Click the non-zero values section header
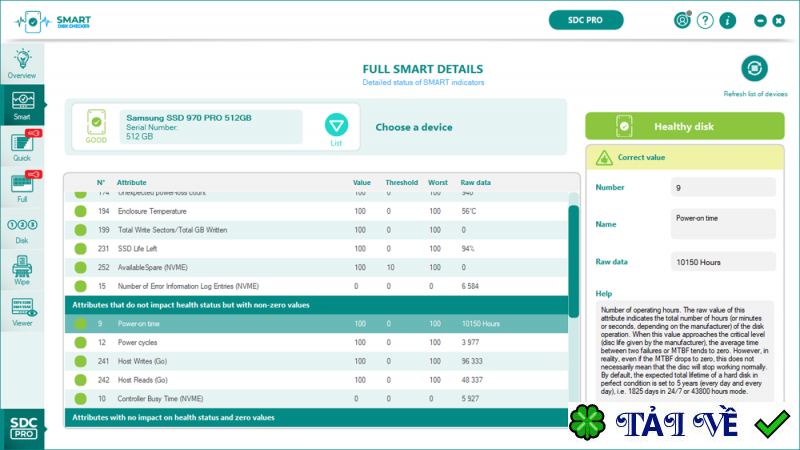 [316, 305]
